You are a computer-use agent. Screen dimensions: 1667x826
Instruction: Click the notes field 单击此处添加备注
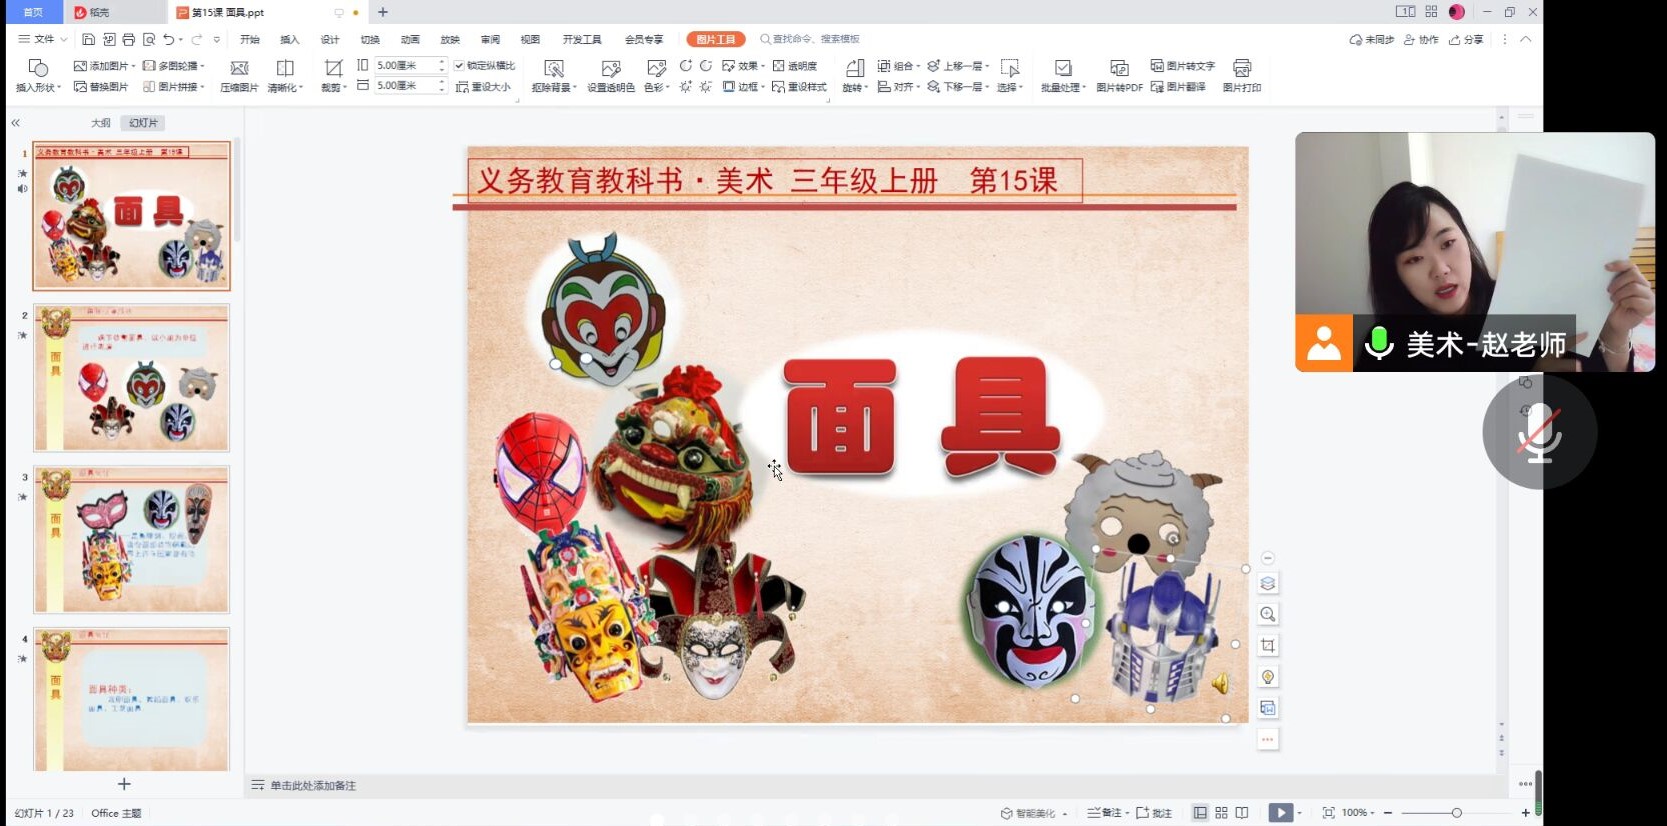point(313,786)
